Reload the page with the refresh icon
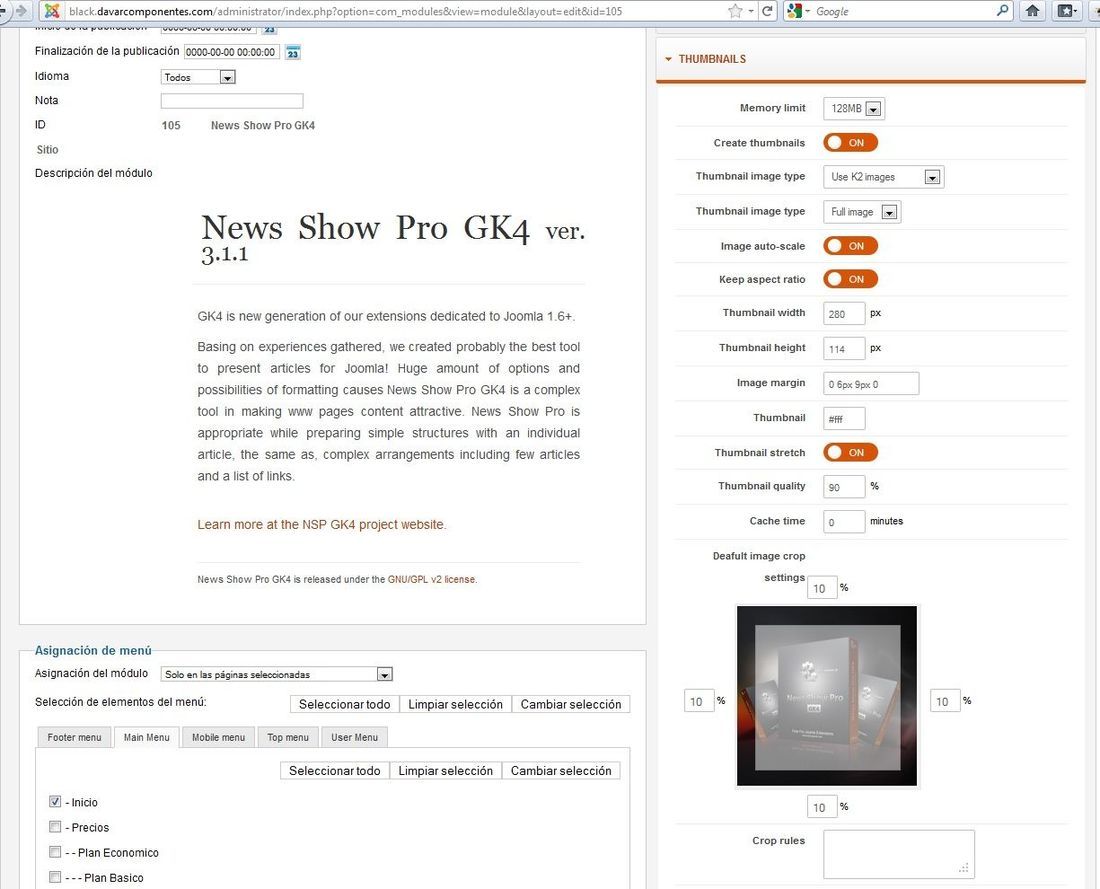This screenshot has height=889, width=1100. coord(767,11)
